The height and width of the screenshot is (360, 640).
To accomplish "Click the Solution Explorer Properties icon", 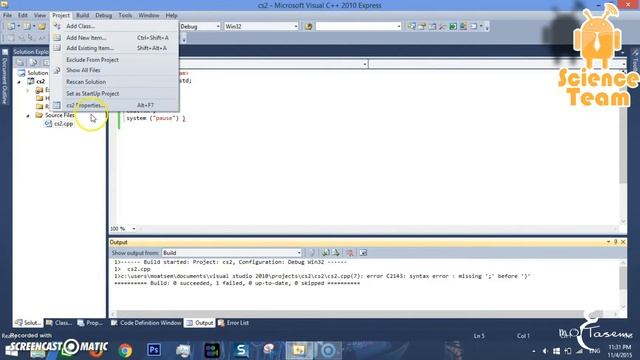I will 20,62.
